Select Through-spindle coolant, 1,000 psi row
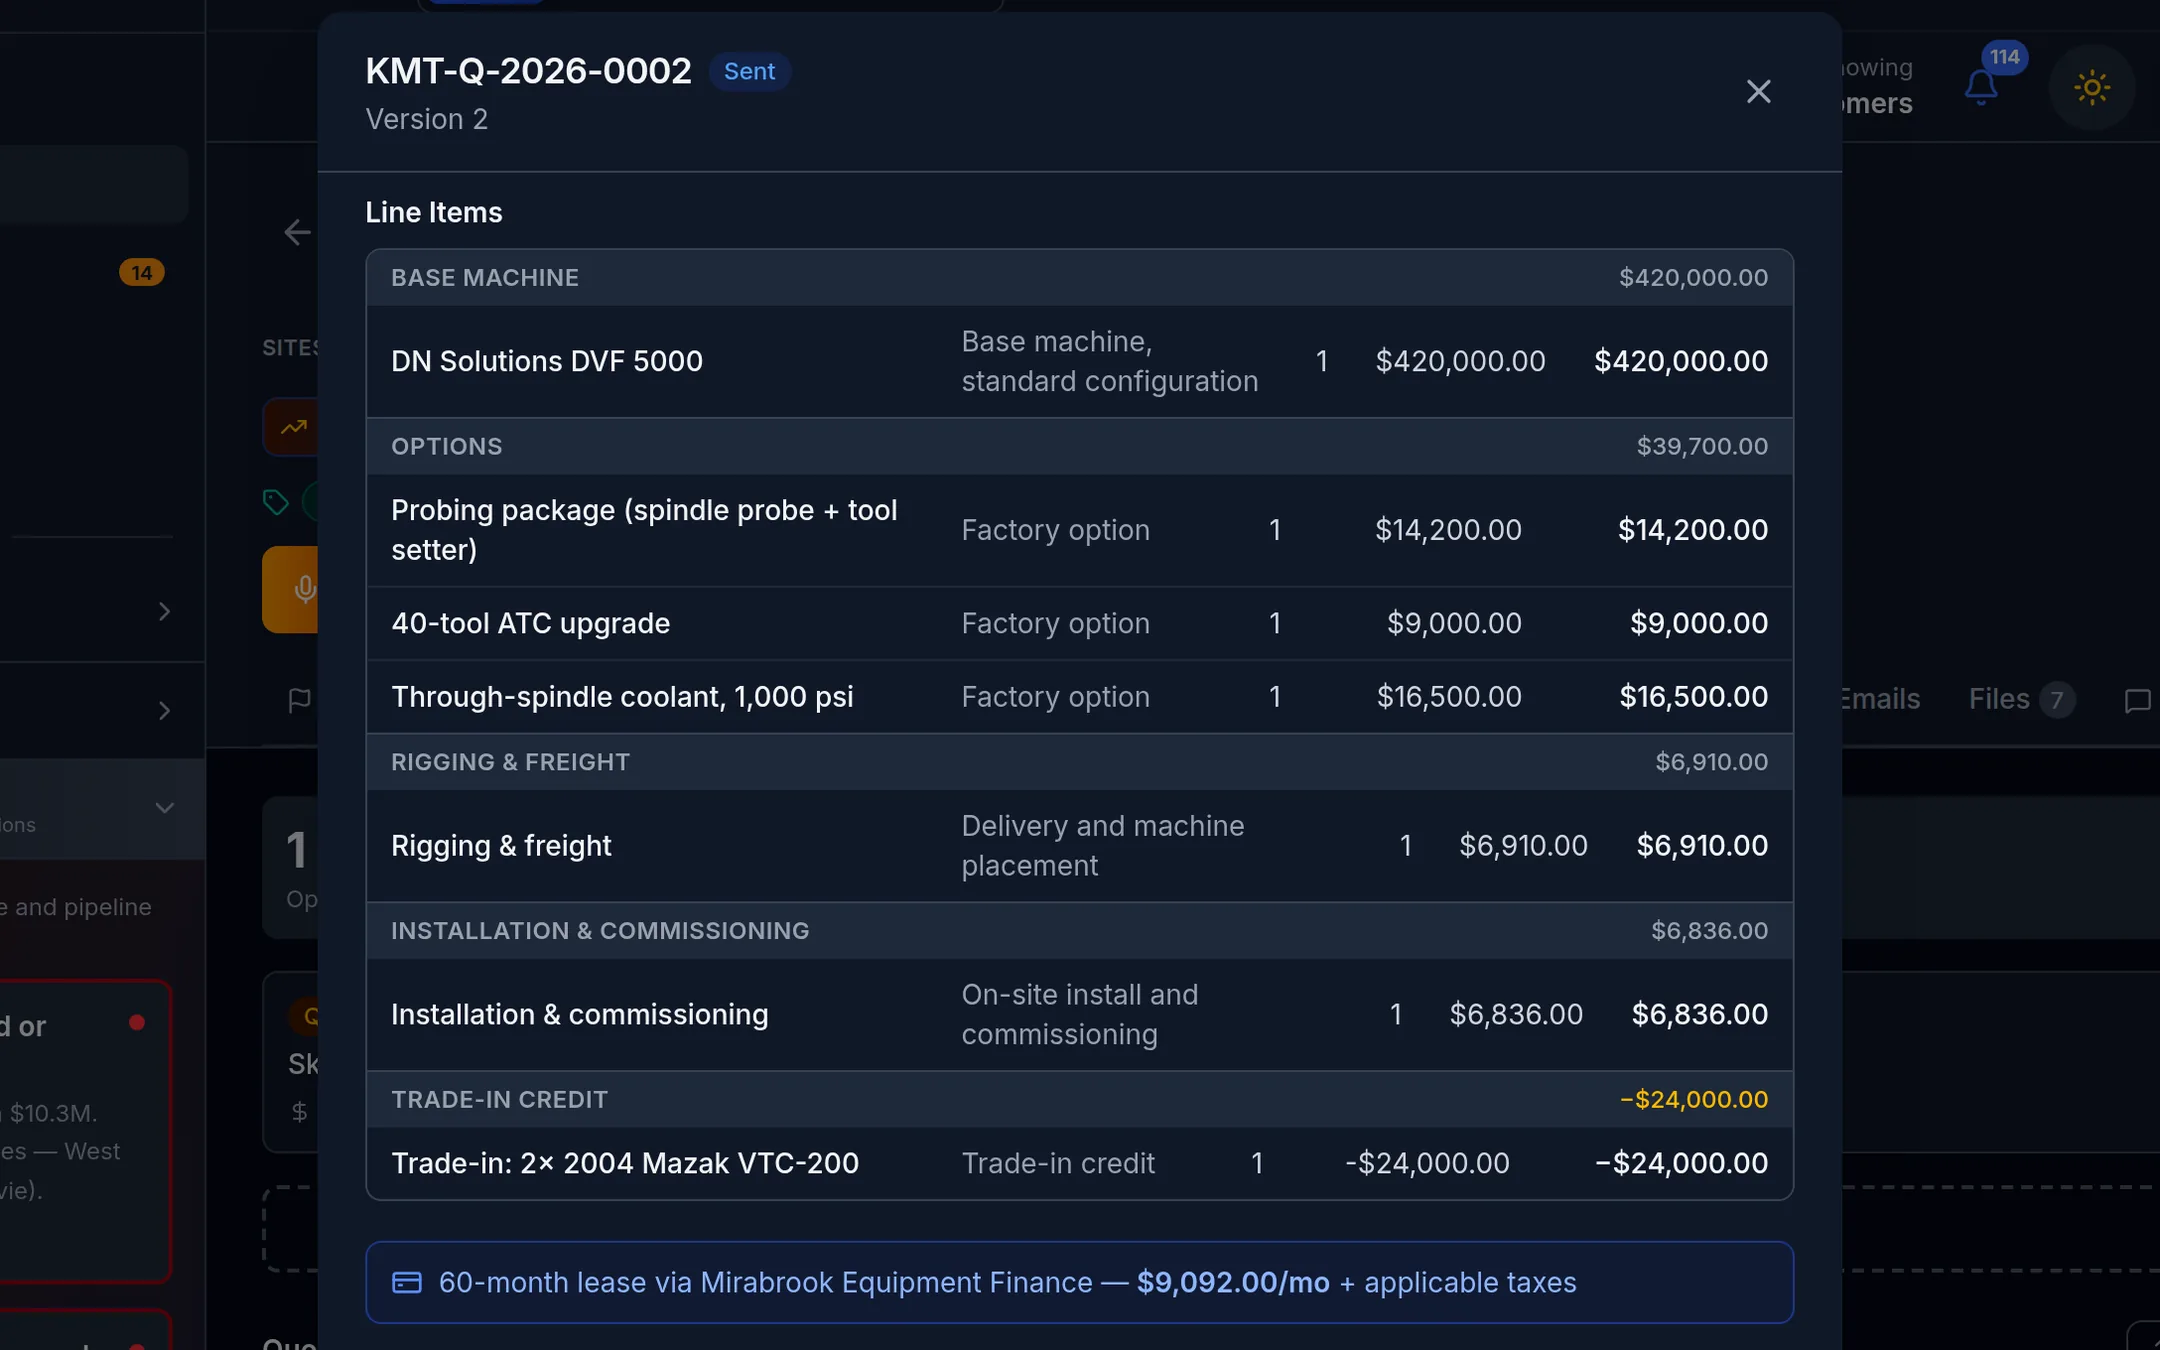The image size is (2160, 1350). 1079,697
